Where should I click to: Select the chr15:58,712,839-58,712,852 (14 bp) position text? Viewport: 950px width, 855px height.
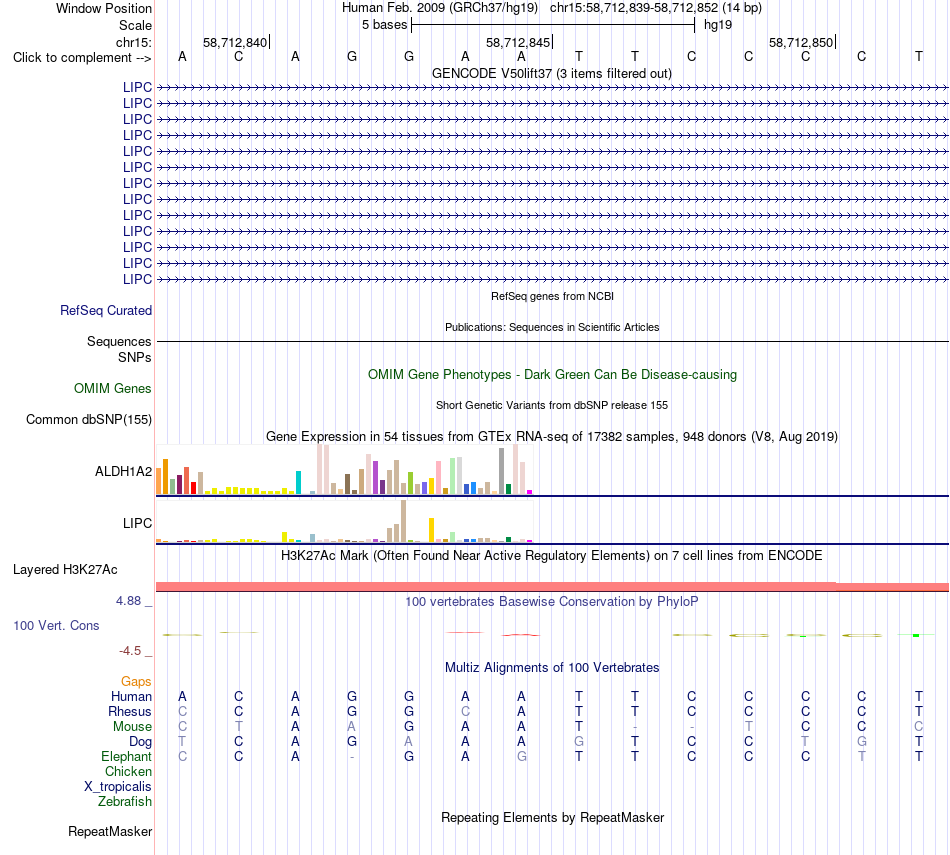click(x=656, y=8)
